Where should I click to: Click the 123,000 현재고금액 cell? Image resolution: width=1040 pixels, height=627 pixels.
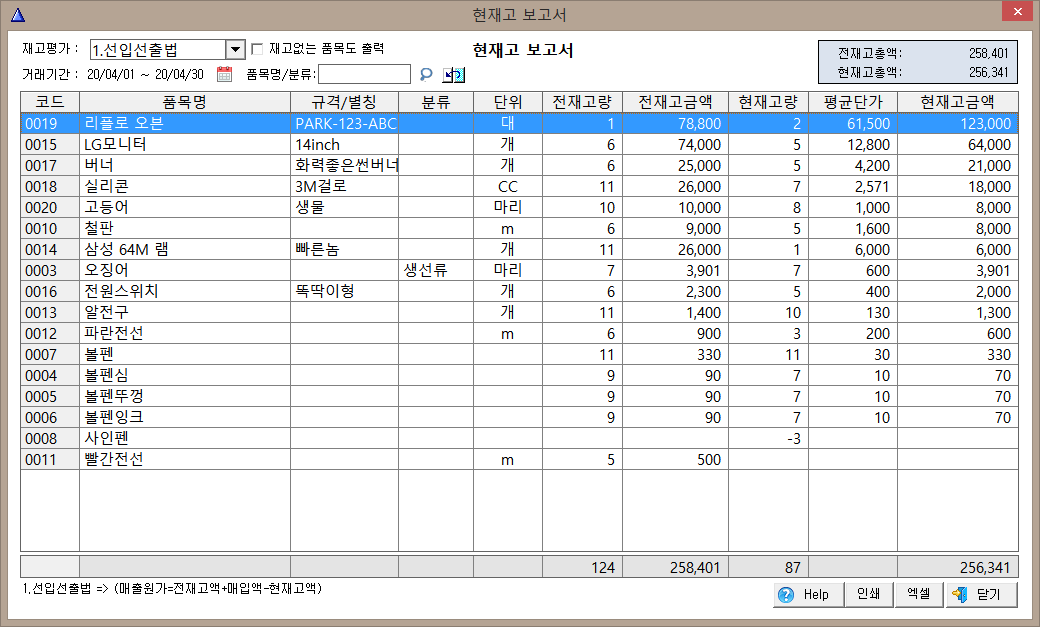tap(958, 123)
